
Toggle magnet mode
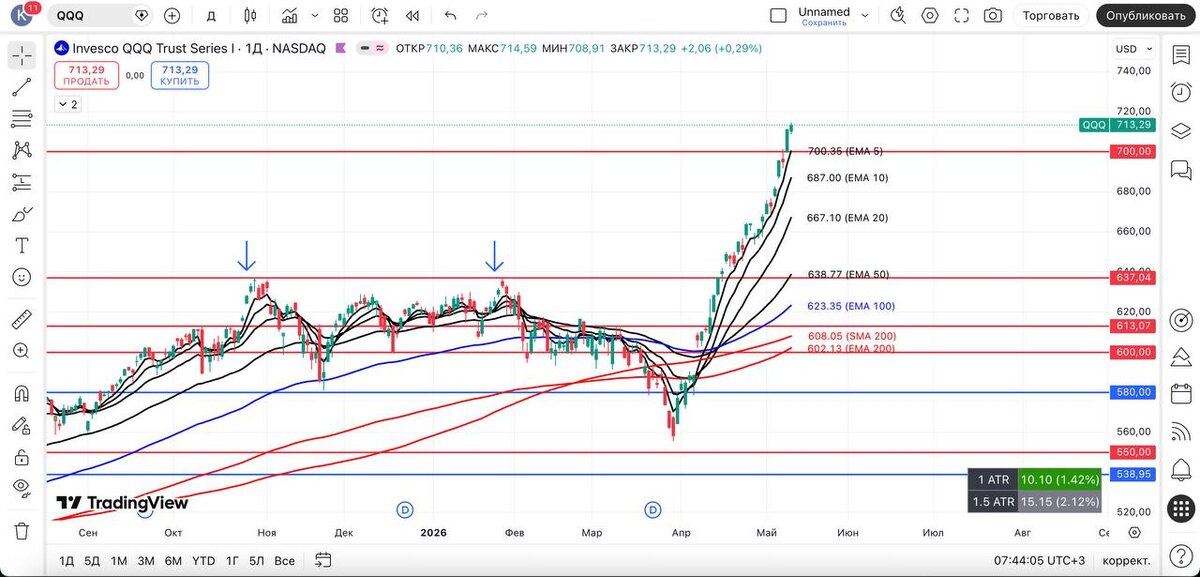point(21,393)
